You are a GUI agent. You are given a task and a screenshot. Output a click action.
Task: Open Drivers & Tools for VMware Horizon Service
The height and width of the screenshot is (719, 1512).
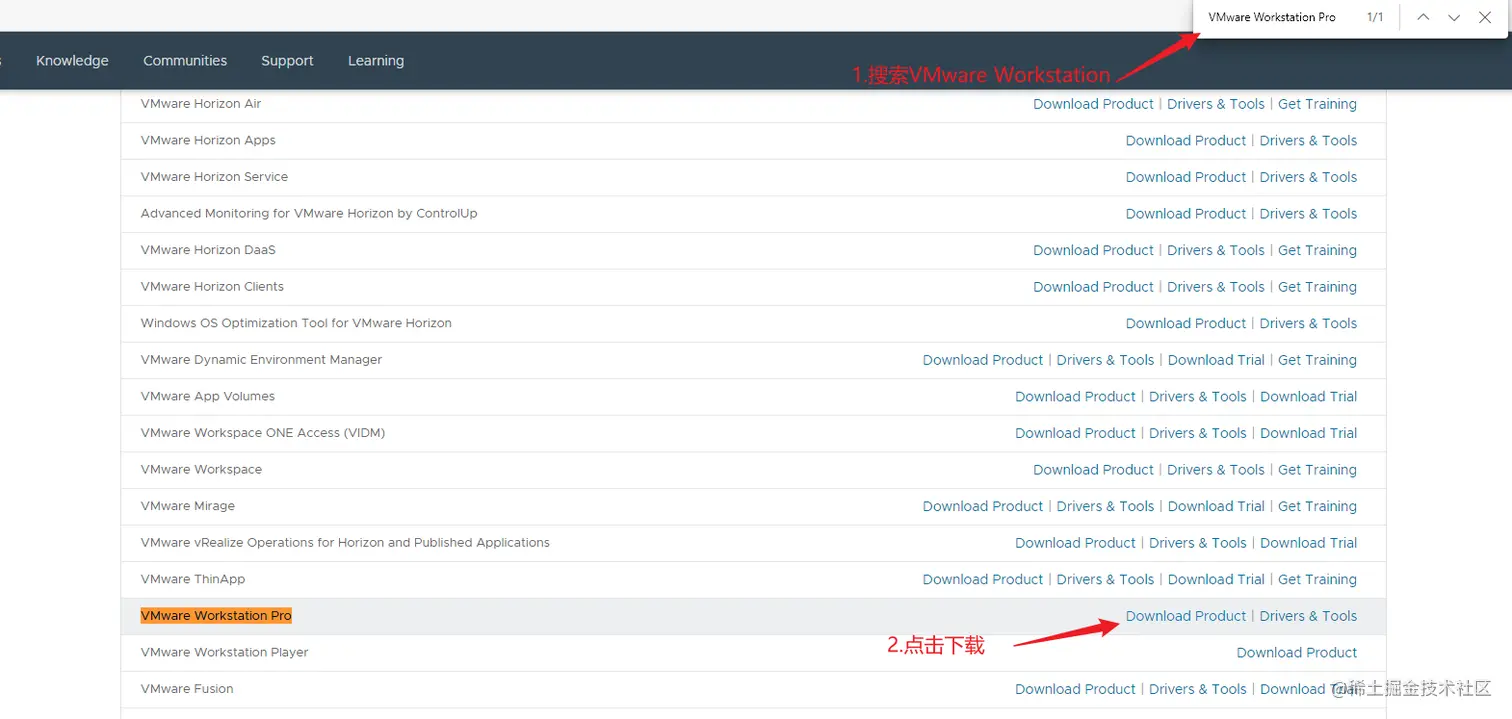point(1308,177)
